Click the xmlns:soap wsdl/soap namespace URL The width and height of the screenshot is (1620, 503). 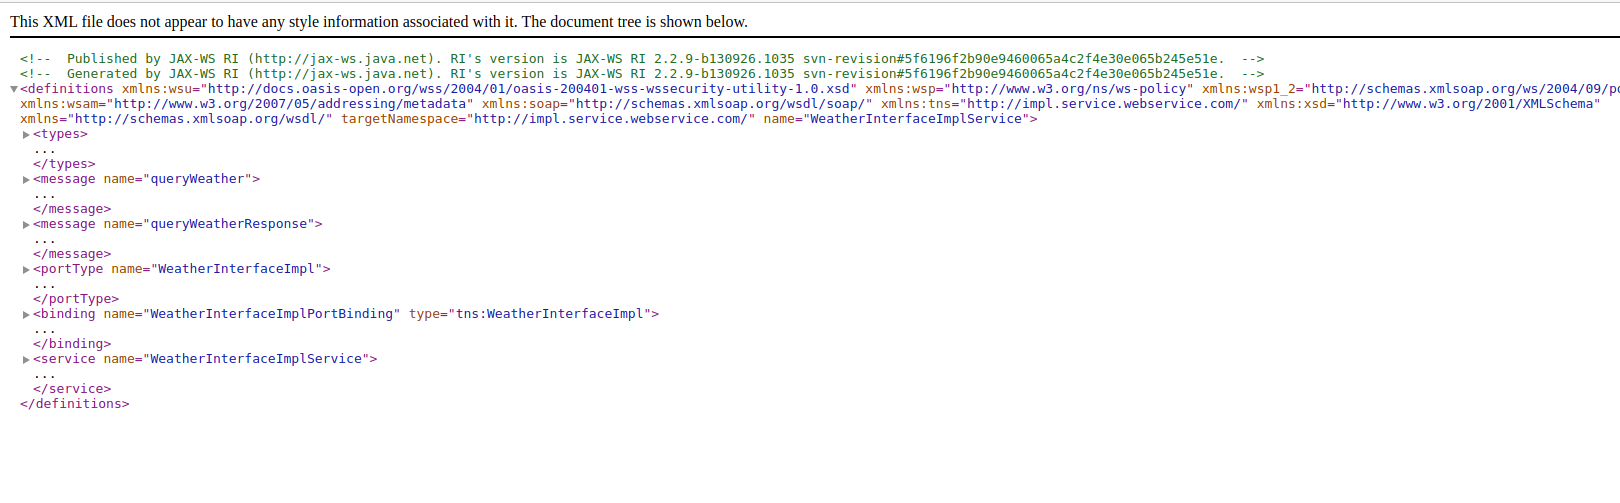point(721,104)
